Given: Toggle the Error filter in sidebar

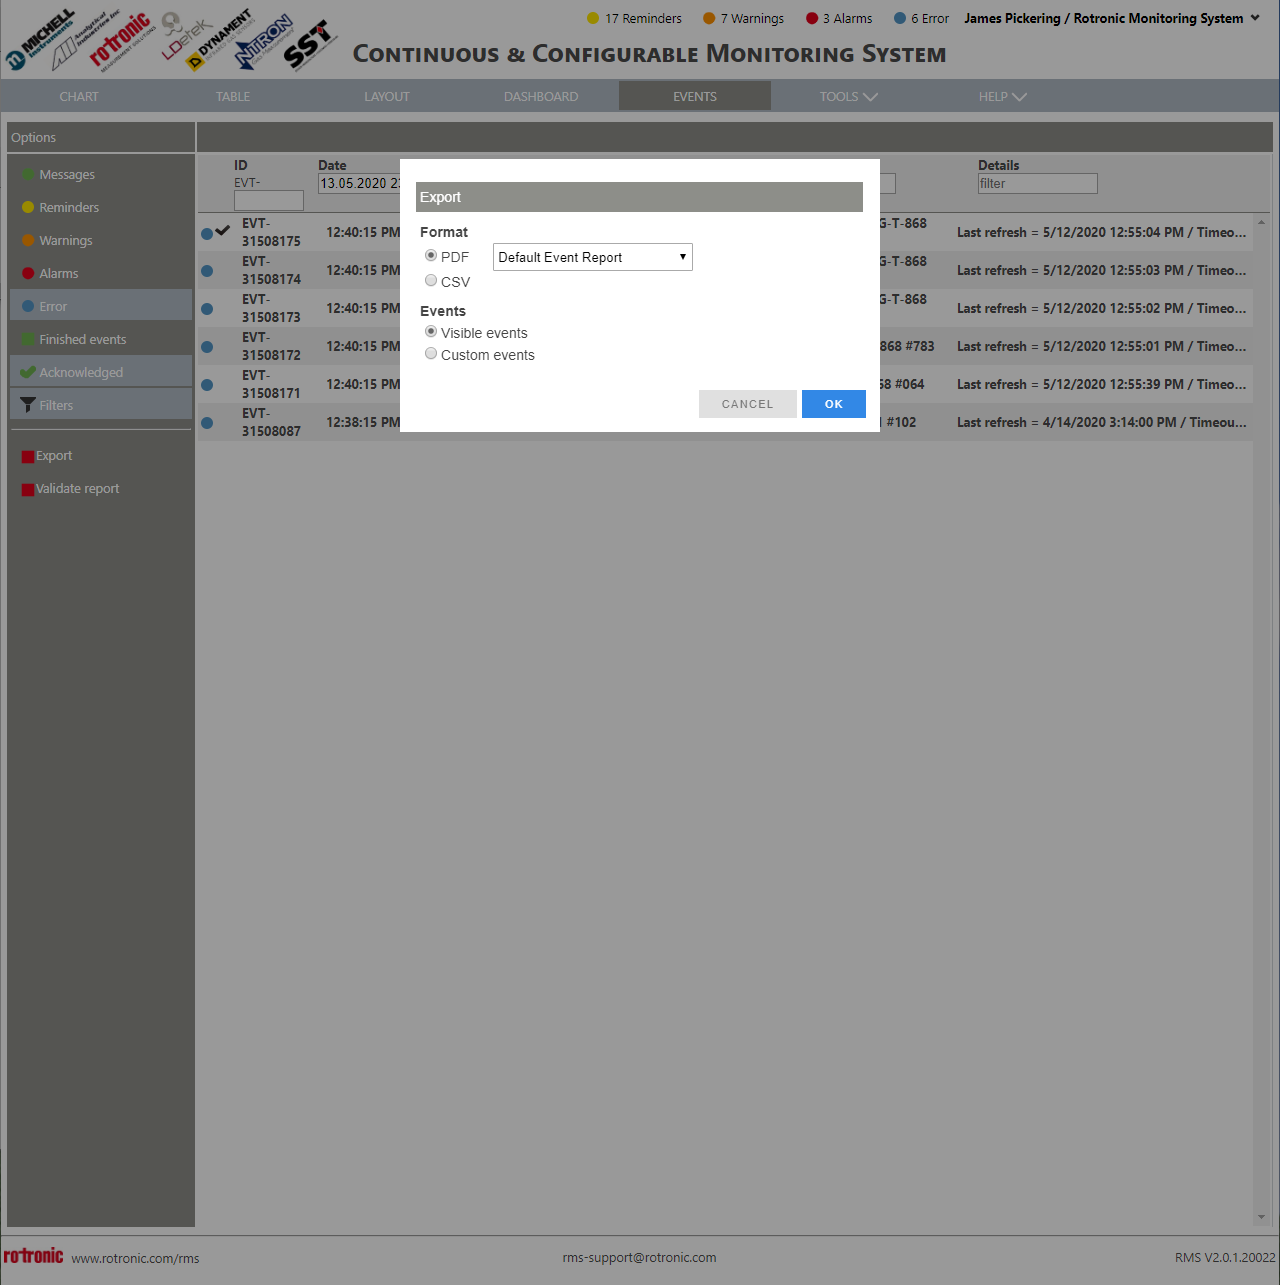Looking at the screenshot, I should (x=101, y=306).
